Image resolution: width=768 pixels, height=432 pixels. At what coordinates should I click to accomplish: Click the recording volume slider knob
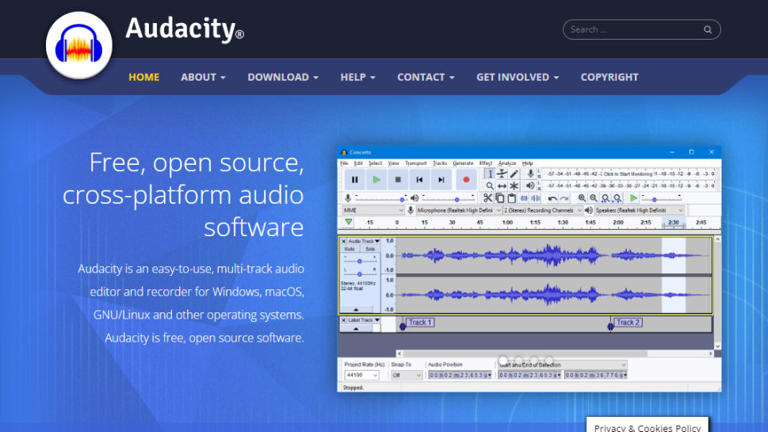pyautogui.click(x=402, y=199)
